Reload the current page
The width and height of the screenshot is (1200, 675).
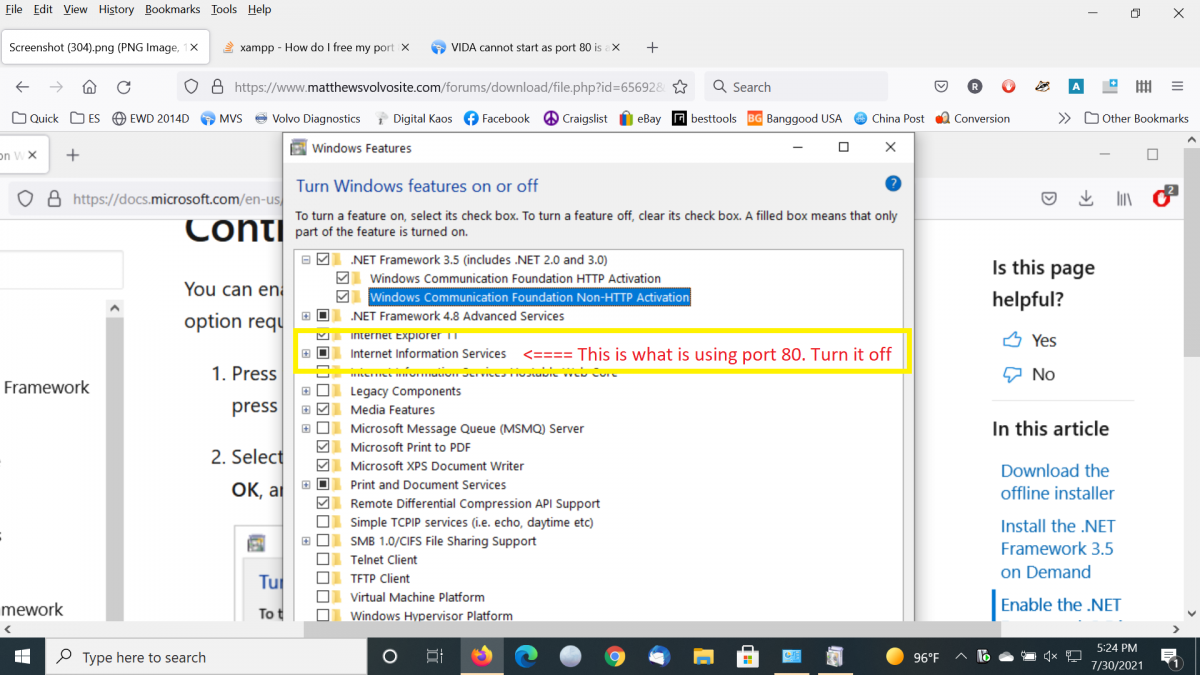pos(124,87)
